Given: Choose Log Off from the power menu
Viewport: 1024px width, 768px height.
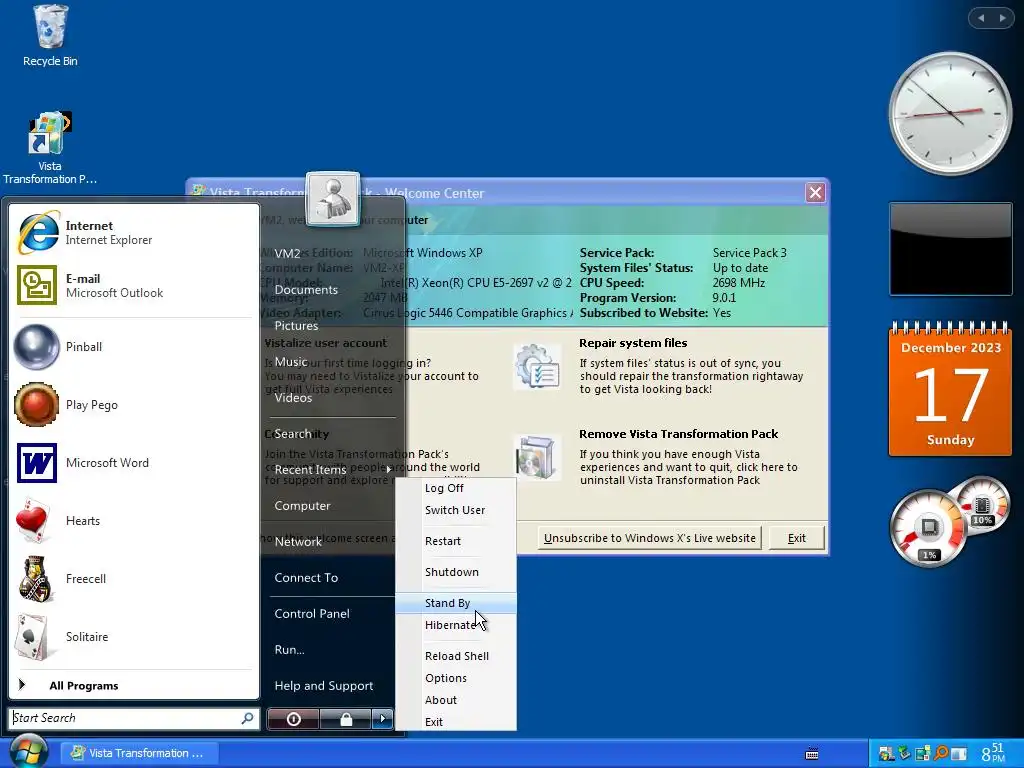Looking at the screenshot, I should coord(456,488).
